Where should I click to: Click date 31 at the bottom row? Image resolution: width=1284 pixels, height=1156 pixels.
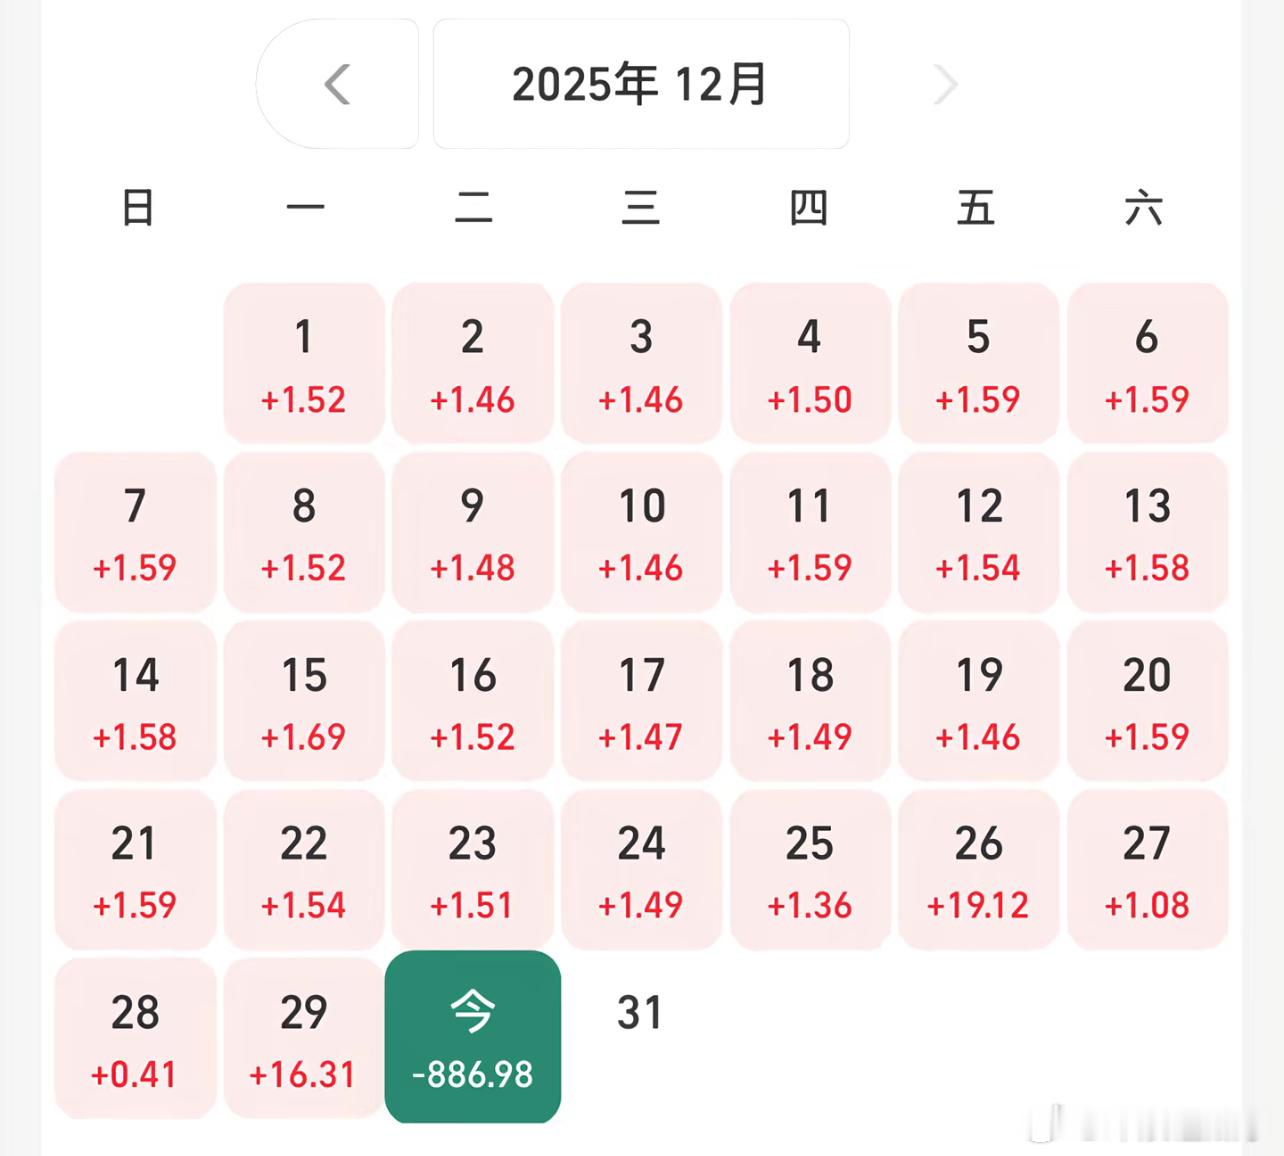(x=641, y=1013)
